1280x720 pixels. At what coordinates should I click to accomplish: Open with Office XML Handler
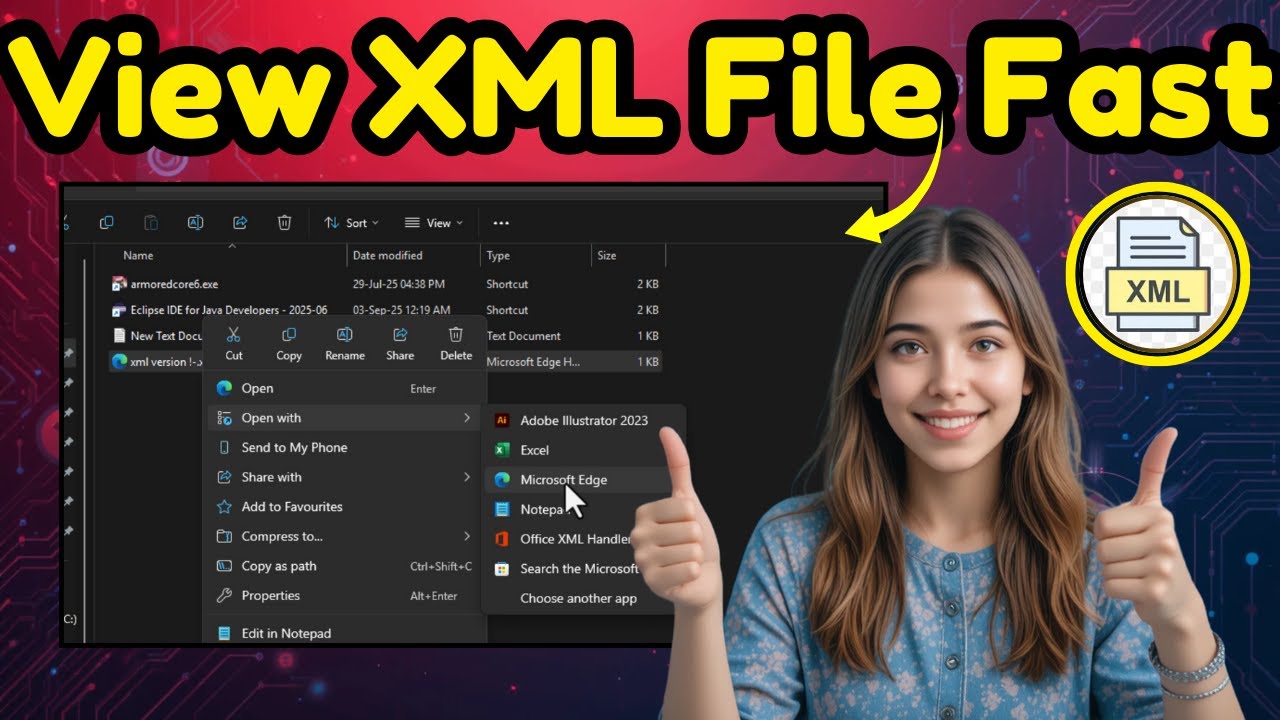coord(562,539)
